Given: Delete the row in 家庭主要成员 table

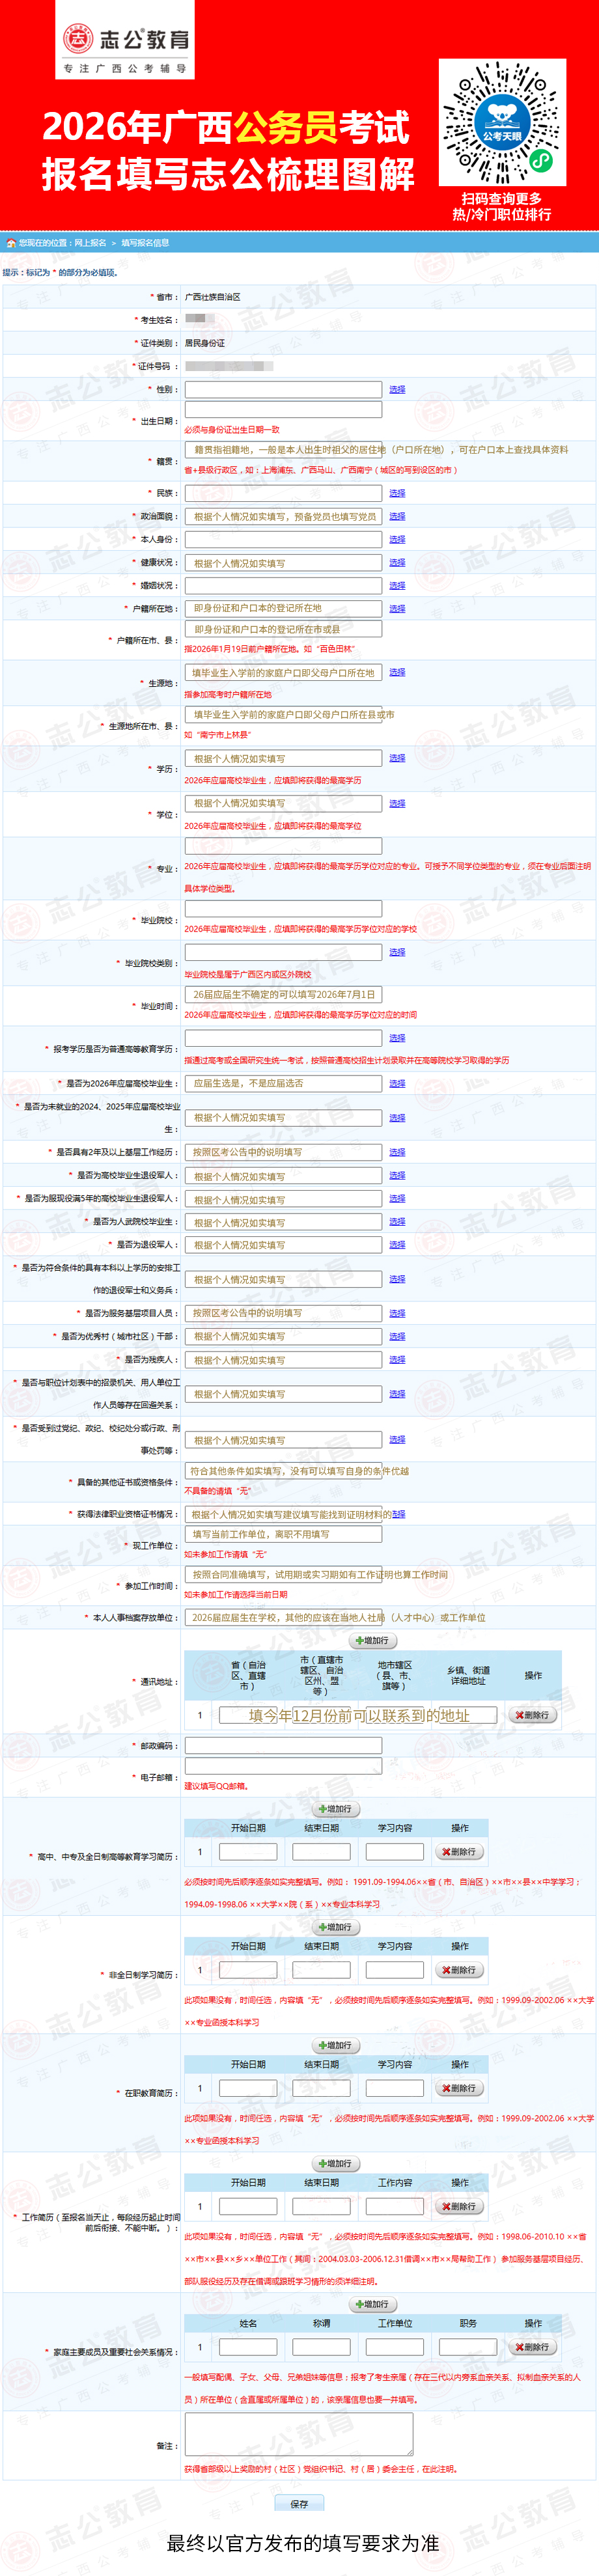Looking at the screenshot, I should 531,2347.
